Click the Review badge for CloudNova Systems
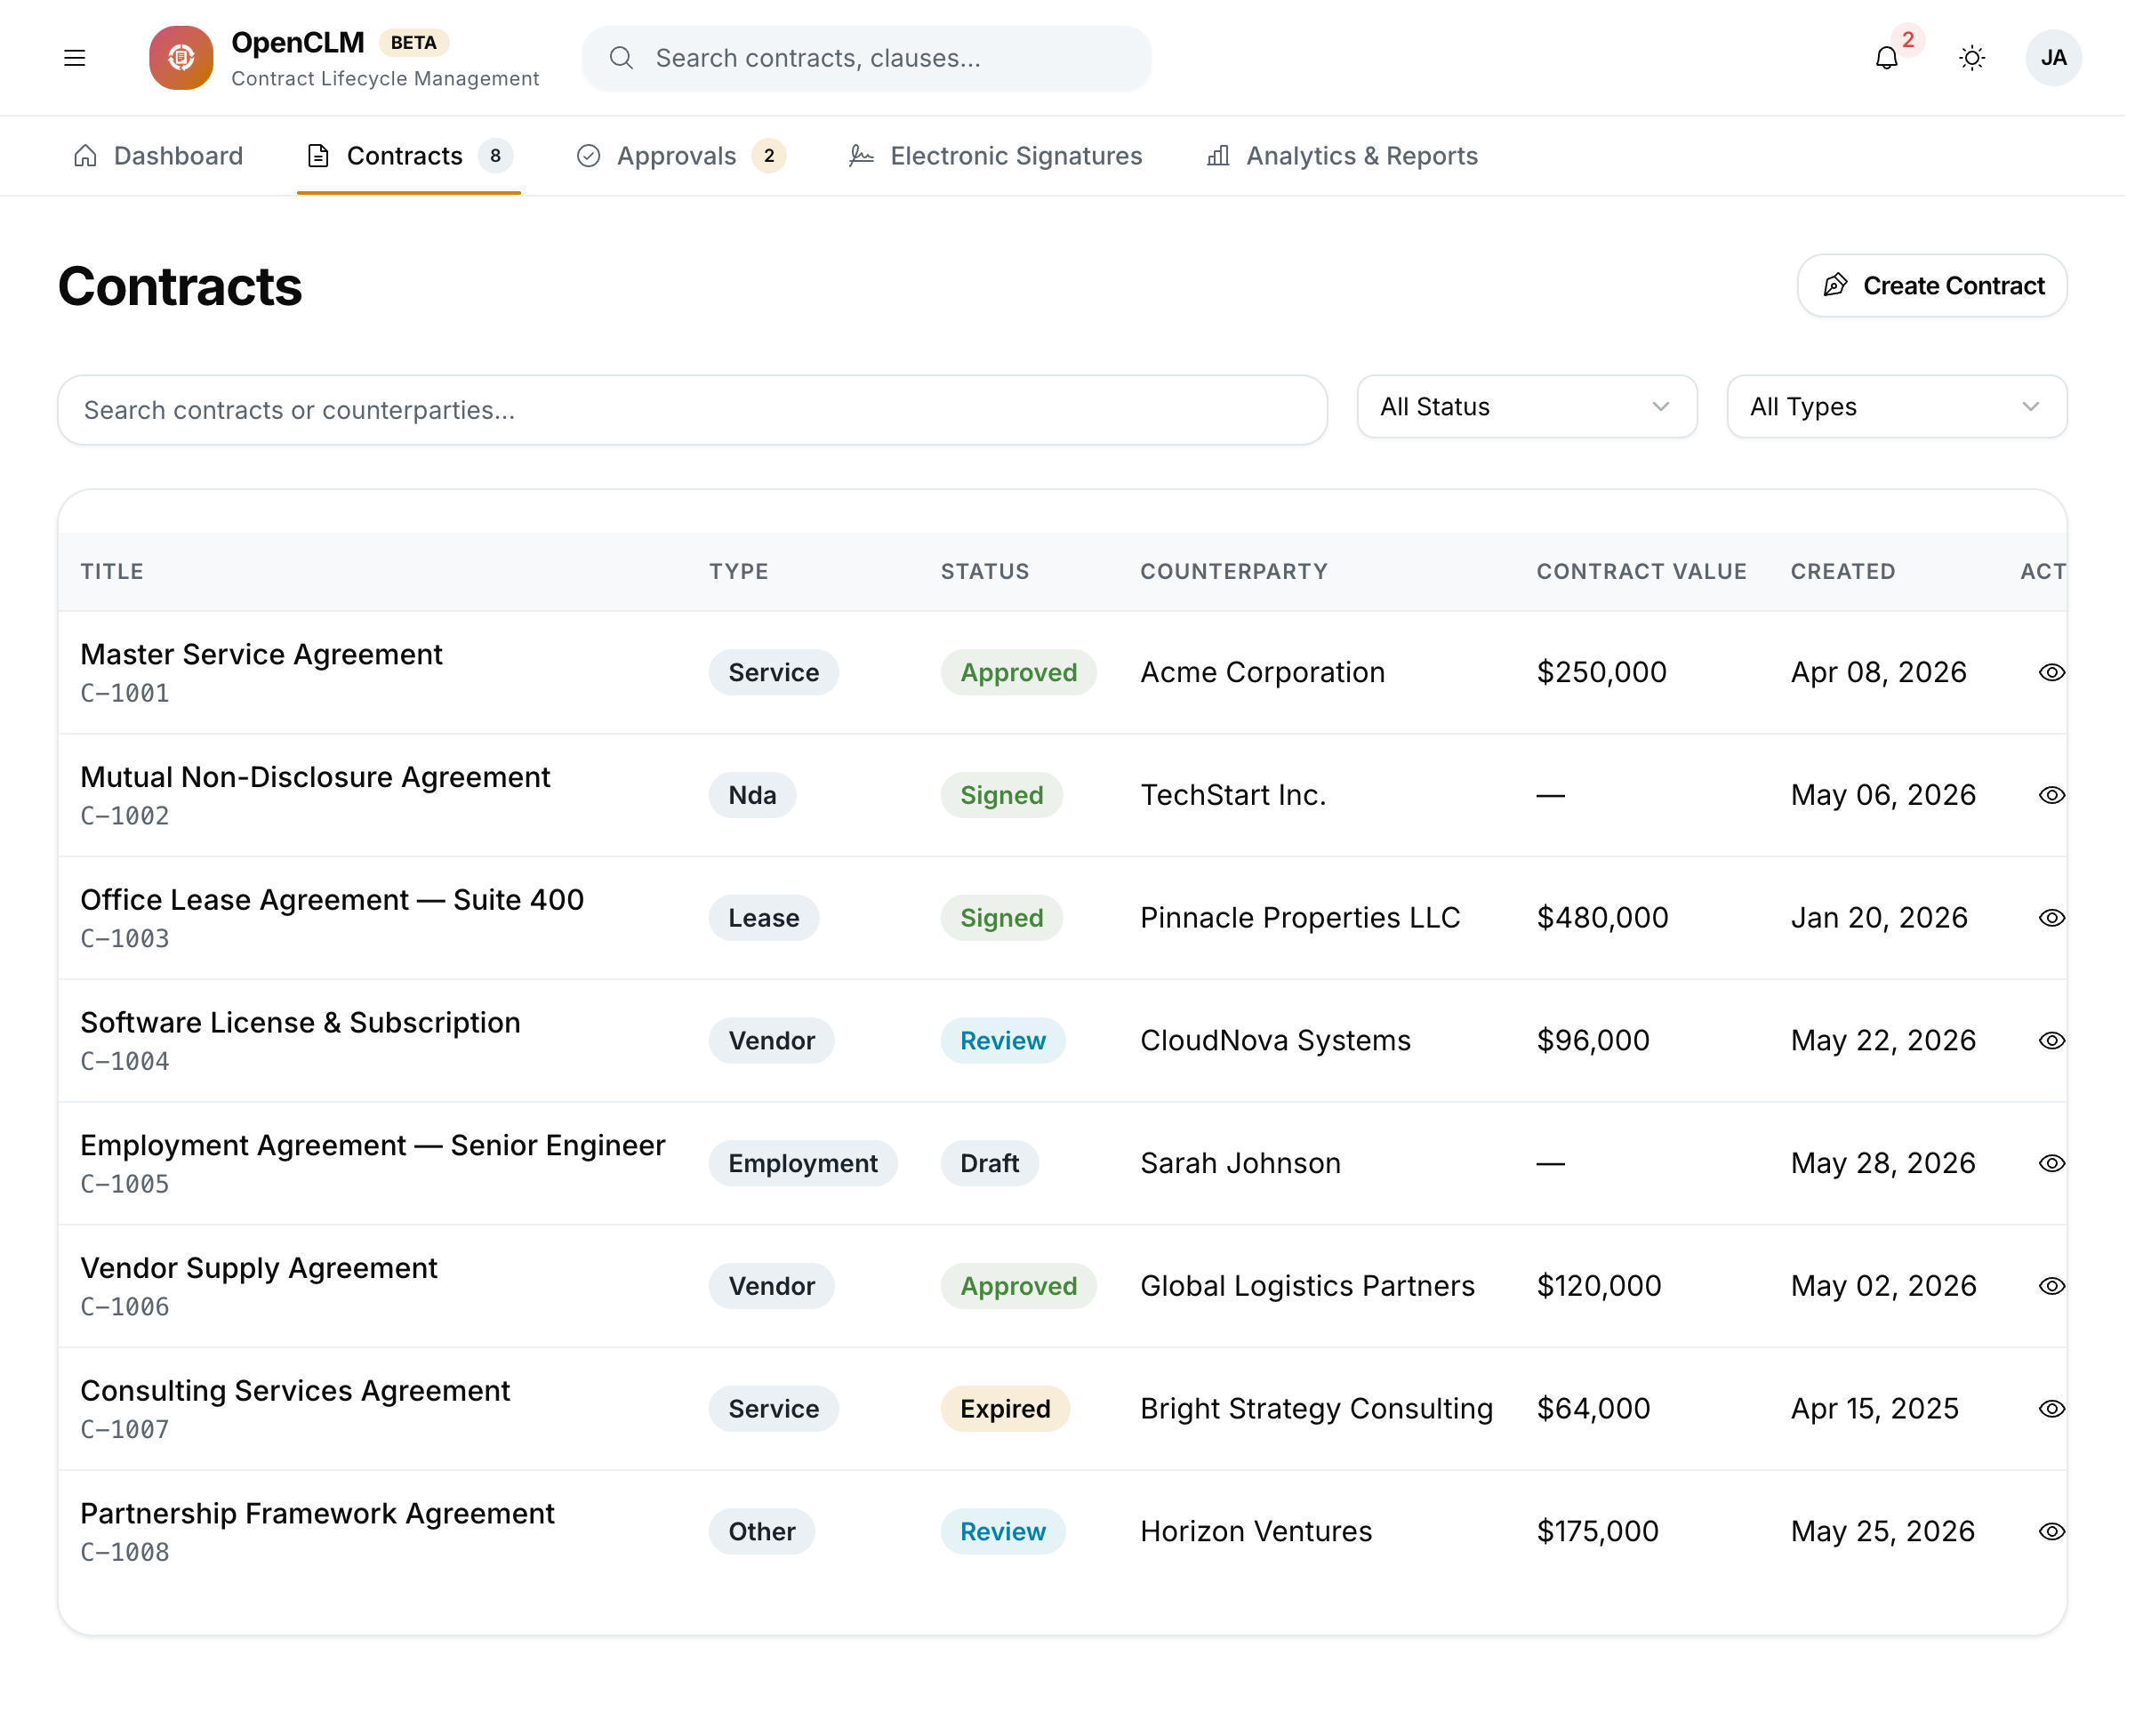Screen dimensions: 2143x1736 click(1002, 1041)
